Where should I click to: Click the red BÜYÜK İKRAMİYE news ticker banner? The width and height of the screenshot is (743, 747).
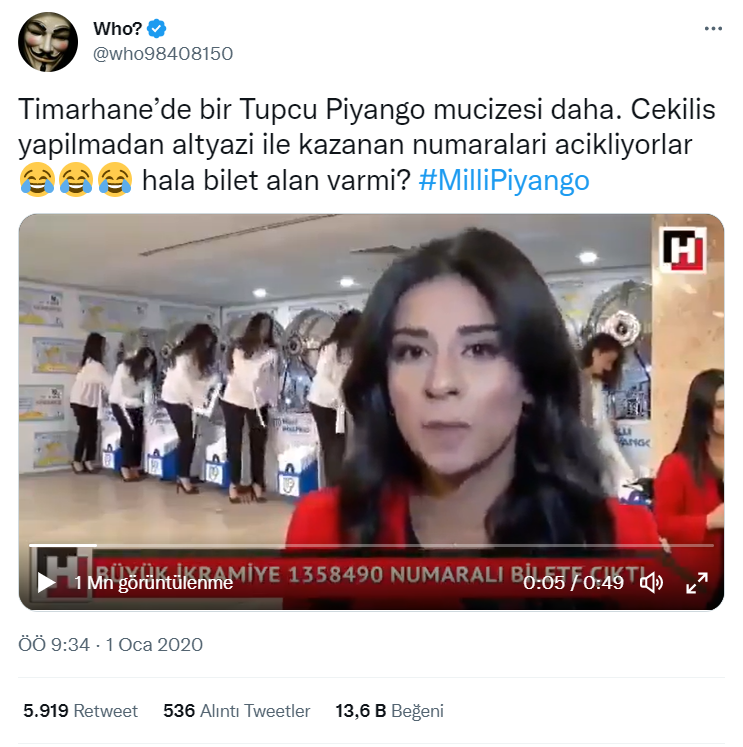coord(372,575)
